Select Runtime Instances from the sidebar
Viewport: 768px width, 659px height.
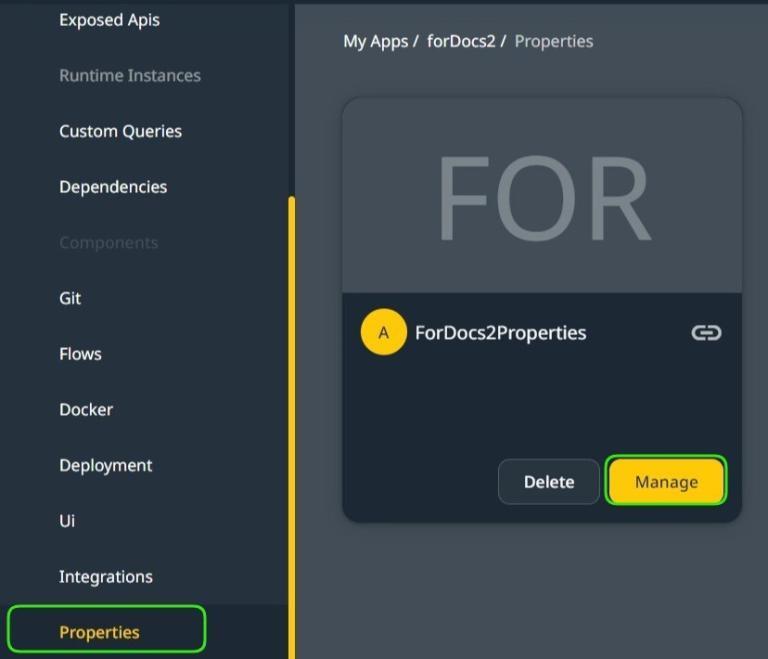tap(129, 76)
